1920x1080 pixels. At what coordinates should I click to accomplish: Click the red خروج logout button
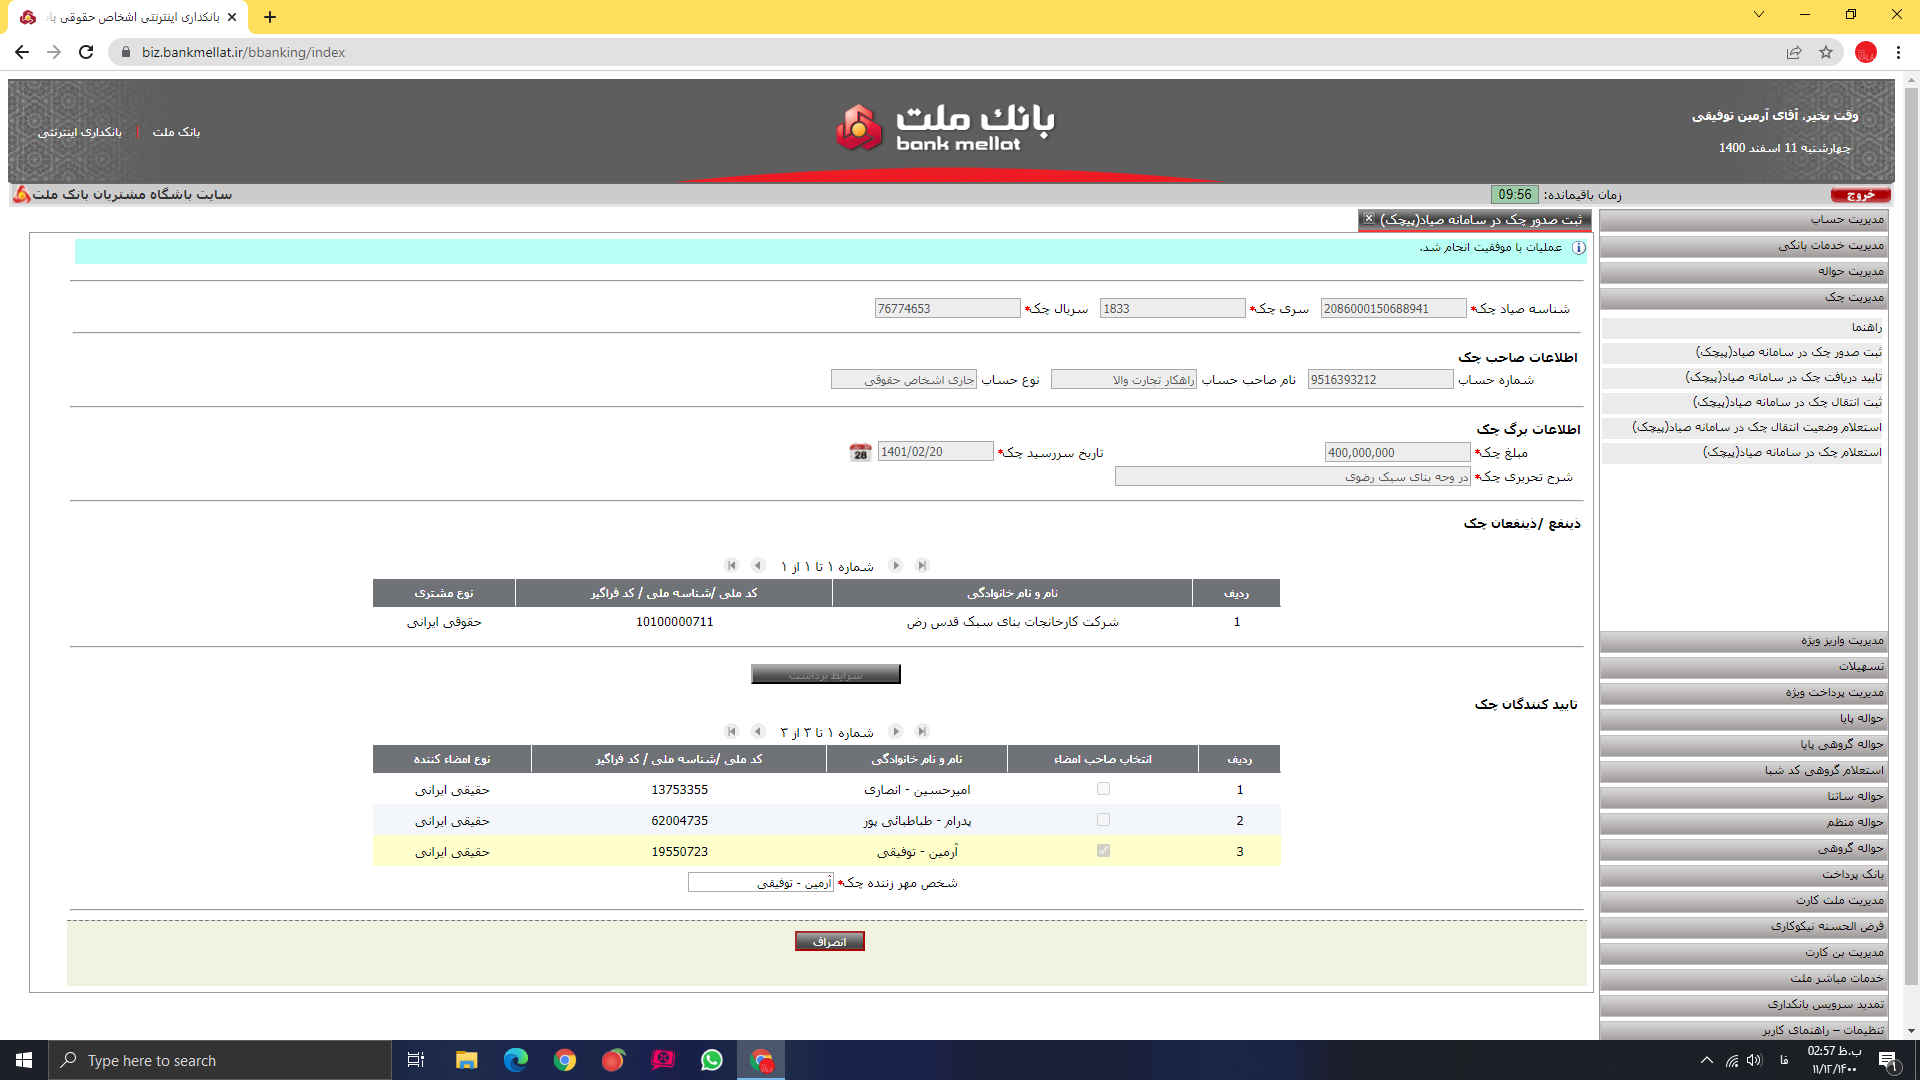1860,195
